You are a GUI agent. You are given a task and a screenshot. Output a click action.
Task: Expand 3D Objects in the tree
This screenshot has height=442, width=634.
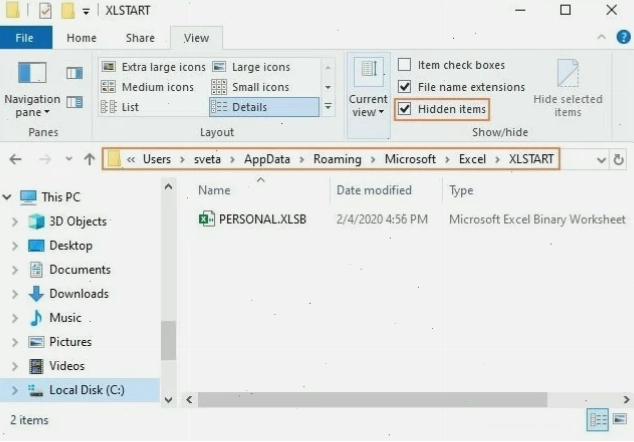tap(15, 222)
